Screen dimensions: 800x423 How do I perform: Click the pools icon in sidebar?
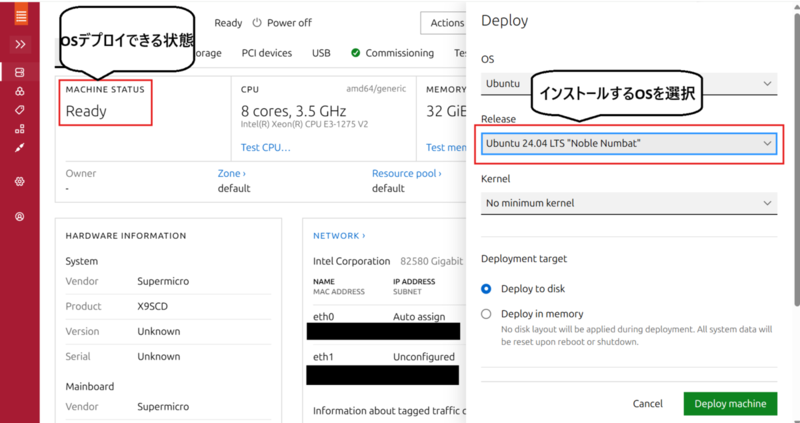coord(20,92)
